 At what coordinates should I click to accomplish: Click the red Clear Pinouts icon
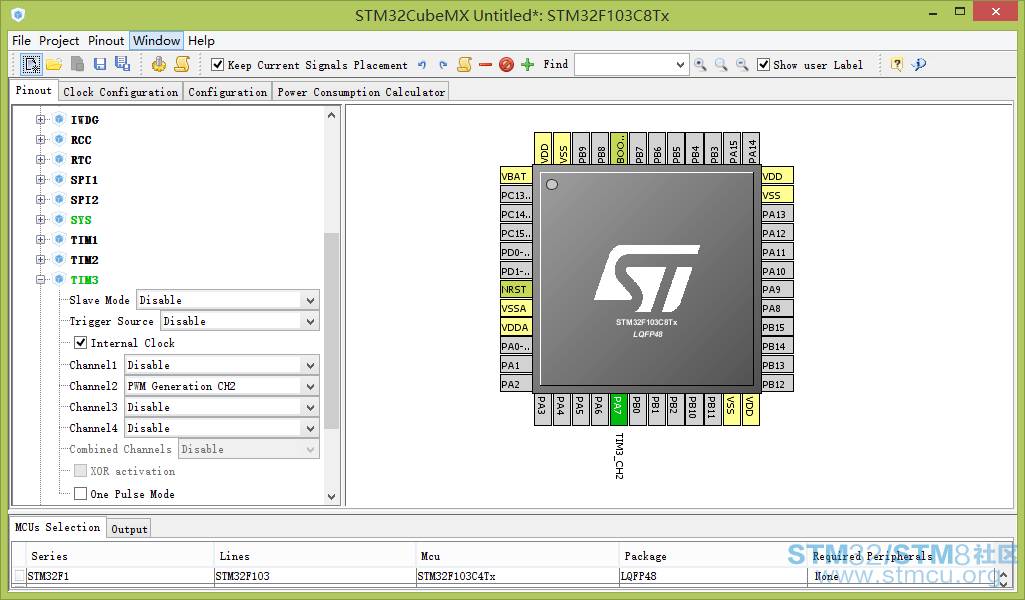tap(506, 65)
